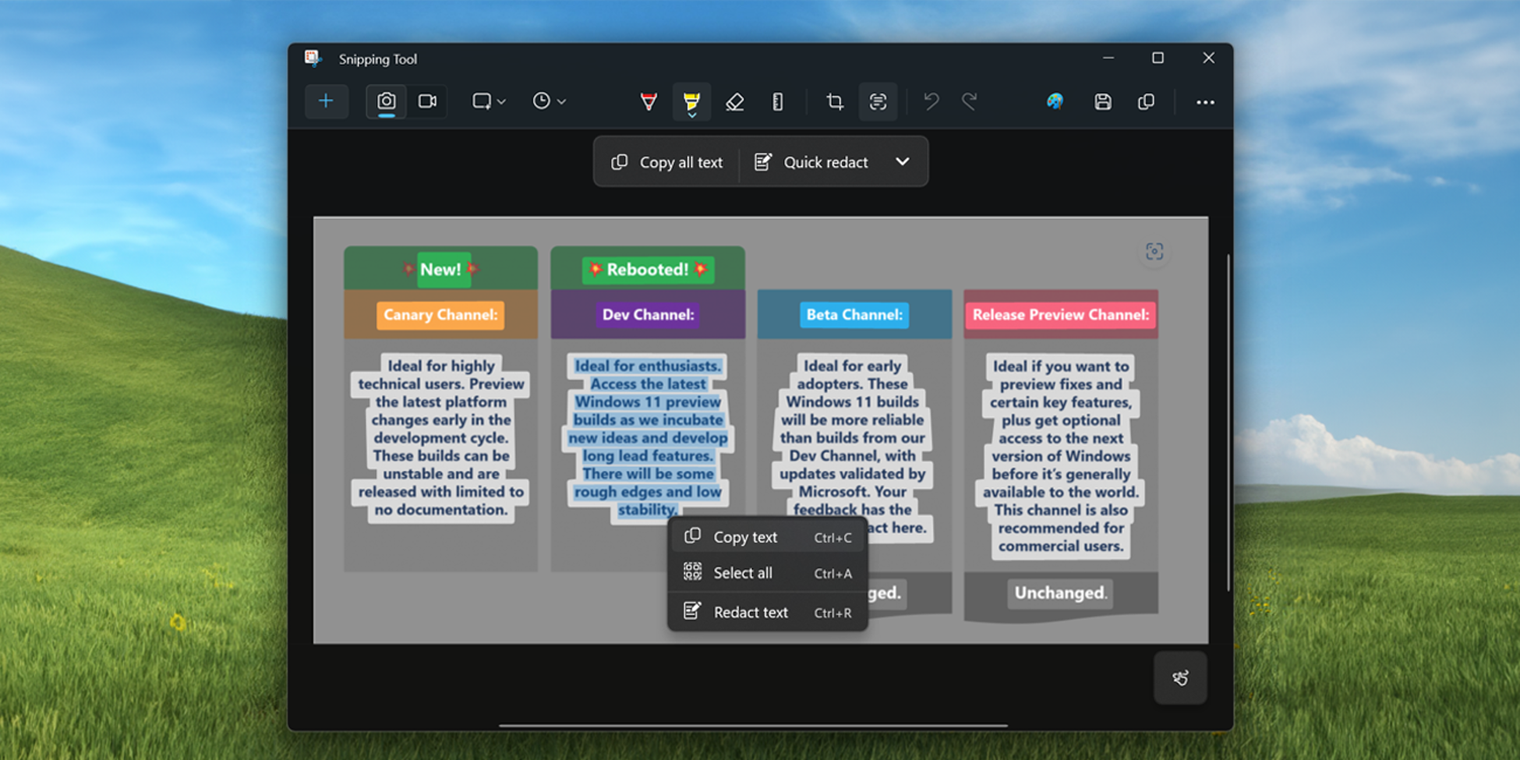Open the capture delay dropdown

(x=548, y=101)
